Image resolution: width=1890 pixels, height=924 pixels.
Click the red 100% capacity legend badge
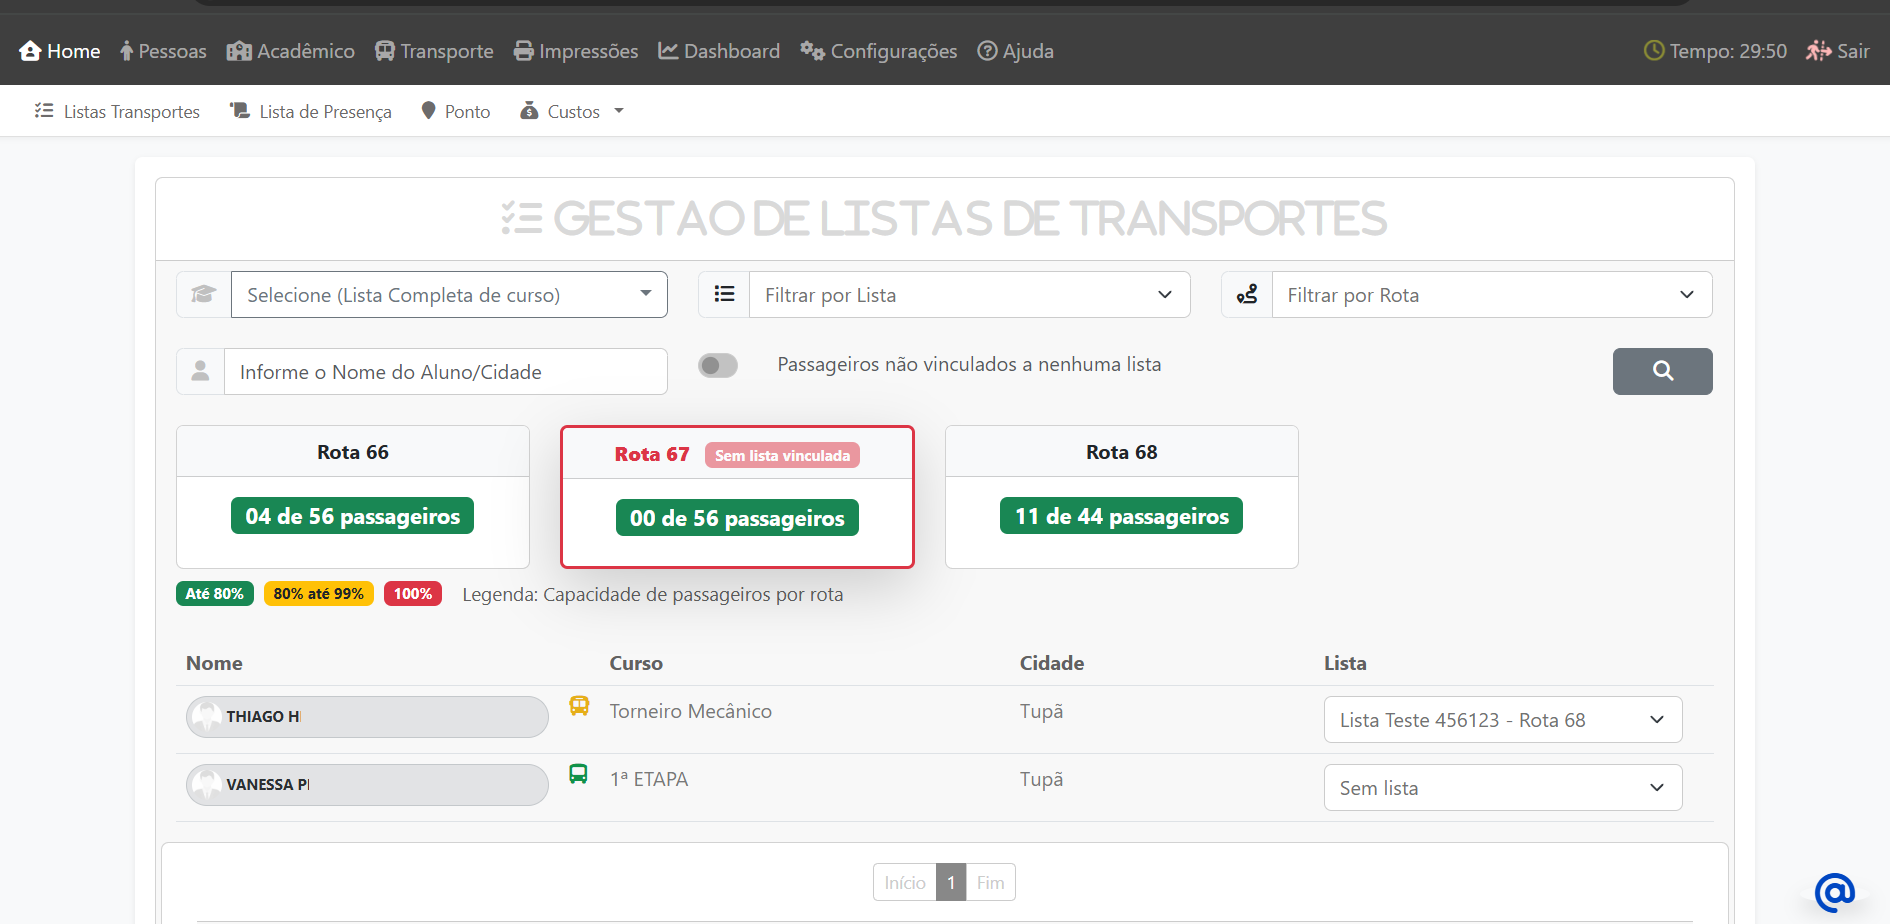(412, 594)
